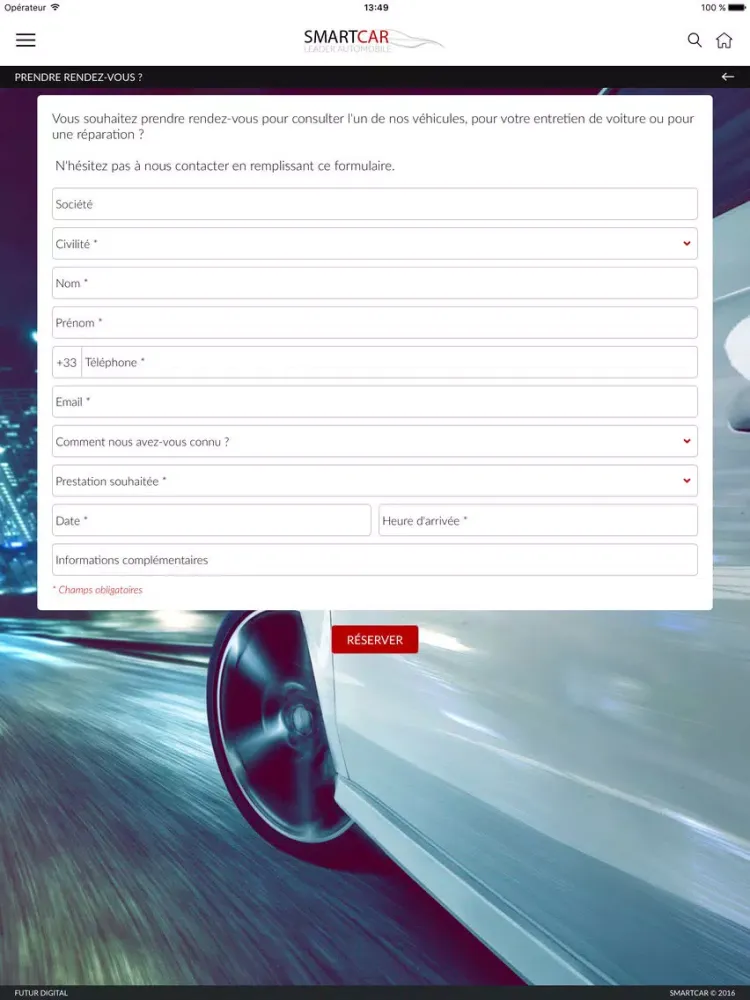Image resolution: width=750 pixels, height=1000 pixels.
Task: Open 'Comment nous avez-vous connu ?' dropdown
Action: click(375, 441)
